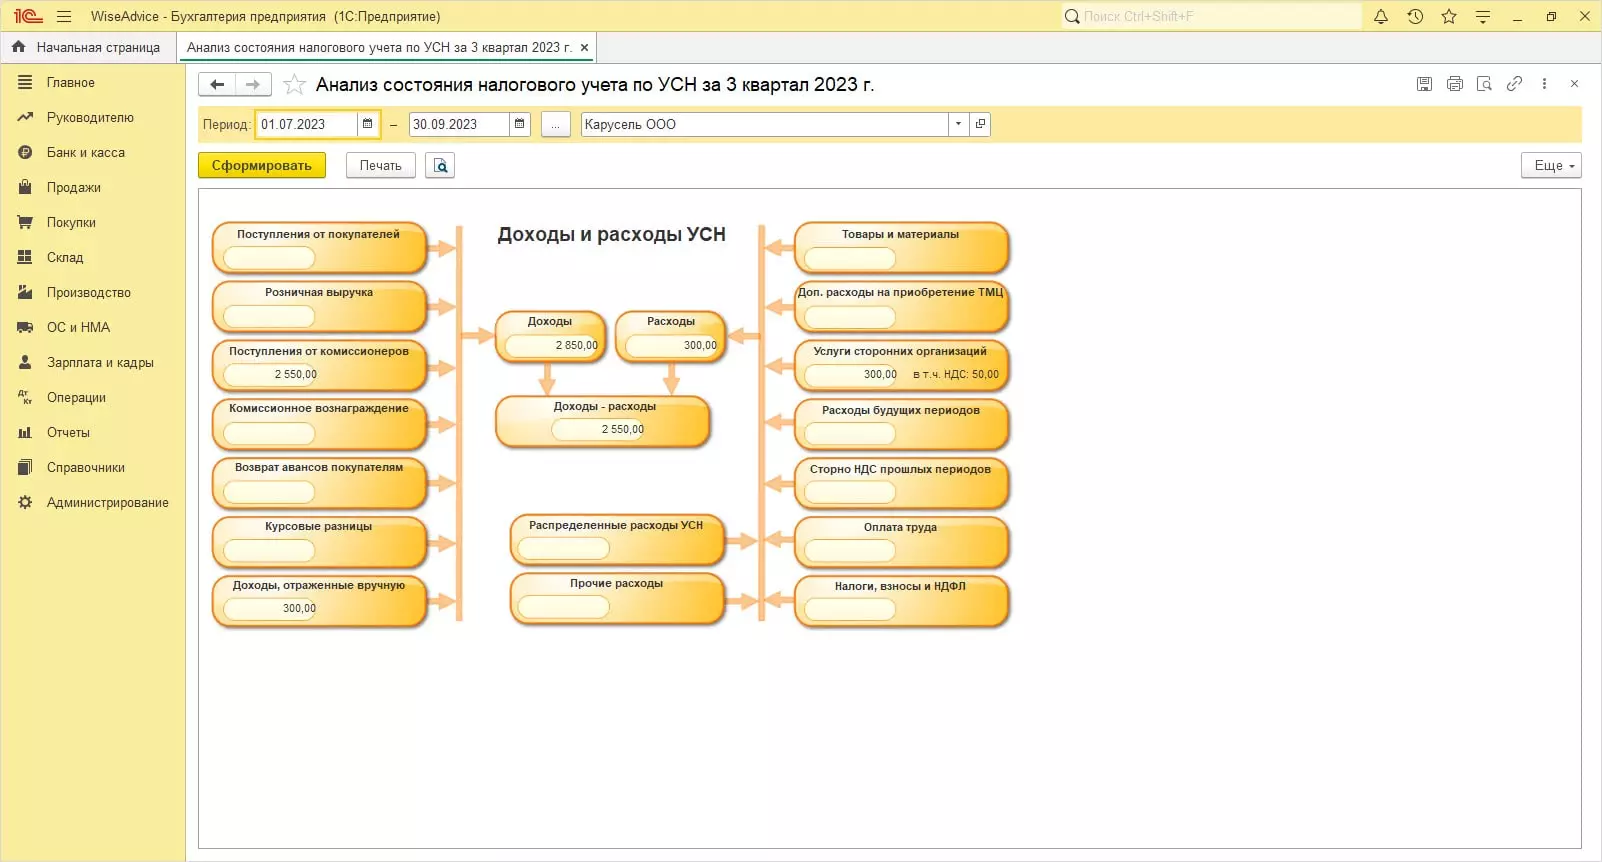Screen dimensions: 1602x862
Task: Copy link to this report
Action: pyautogui.click(x=1515, y=84)
